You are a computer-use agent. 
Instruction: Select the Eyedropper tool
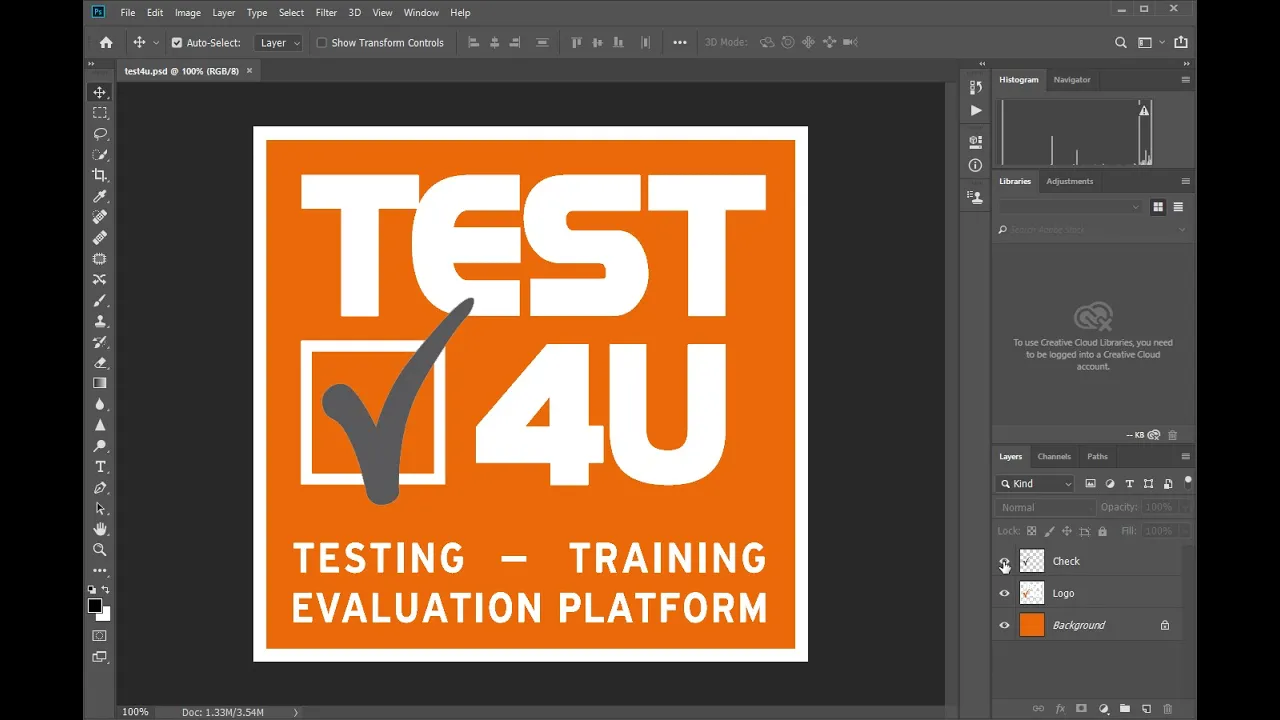100,196
